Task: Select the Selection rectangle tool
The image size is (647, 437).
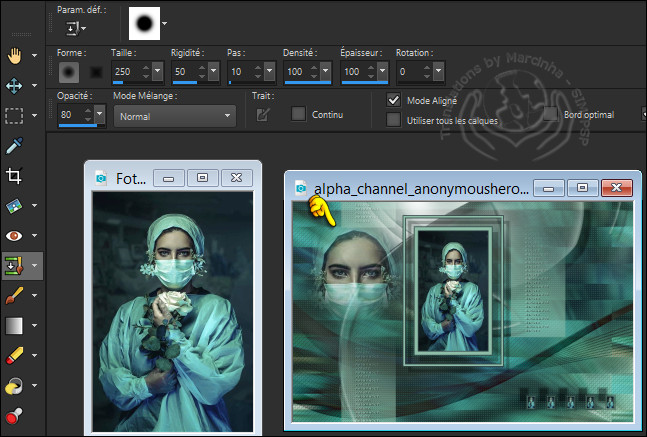Action: (x=14, y=116)
